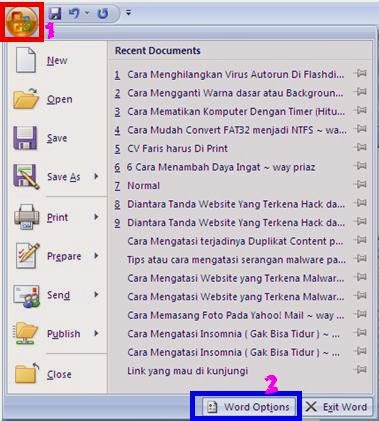379x421 pixels.
Task: Click the Save As floppy-with-pencil icon
Action: coord(26,177)
